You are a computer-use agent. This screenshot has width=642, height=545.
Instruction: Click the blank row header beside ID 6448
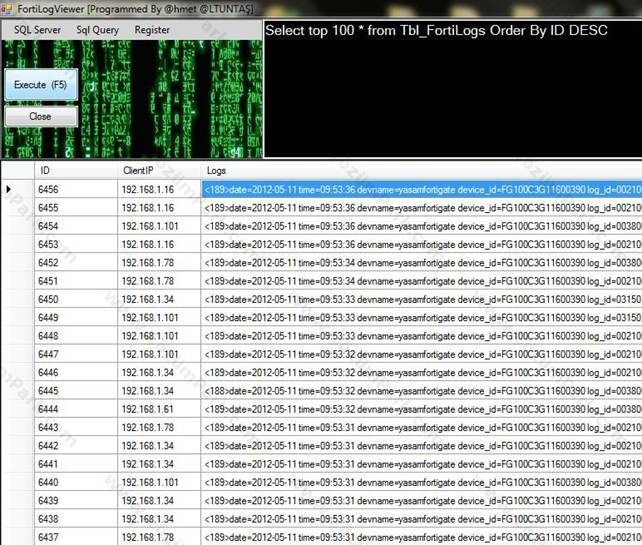pos(18,336)
